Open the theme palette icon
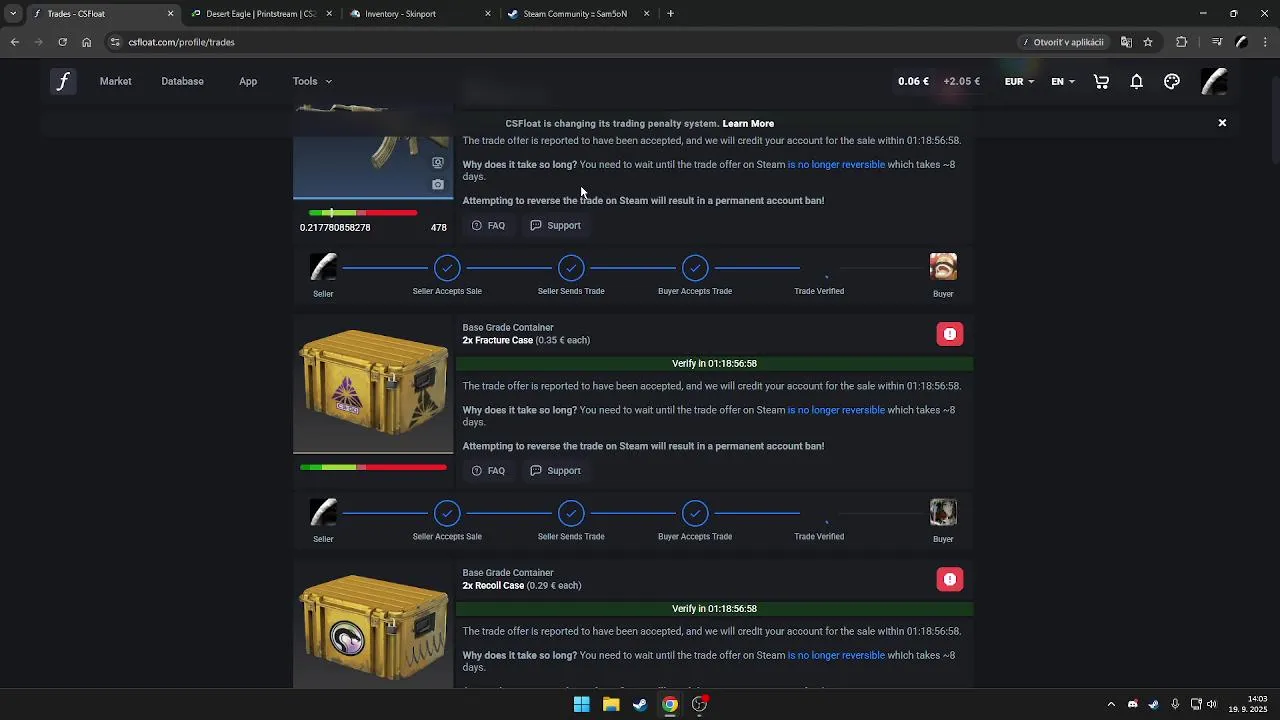The width and height of the screenshot is (1280, 720). click(1172, 82)
